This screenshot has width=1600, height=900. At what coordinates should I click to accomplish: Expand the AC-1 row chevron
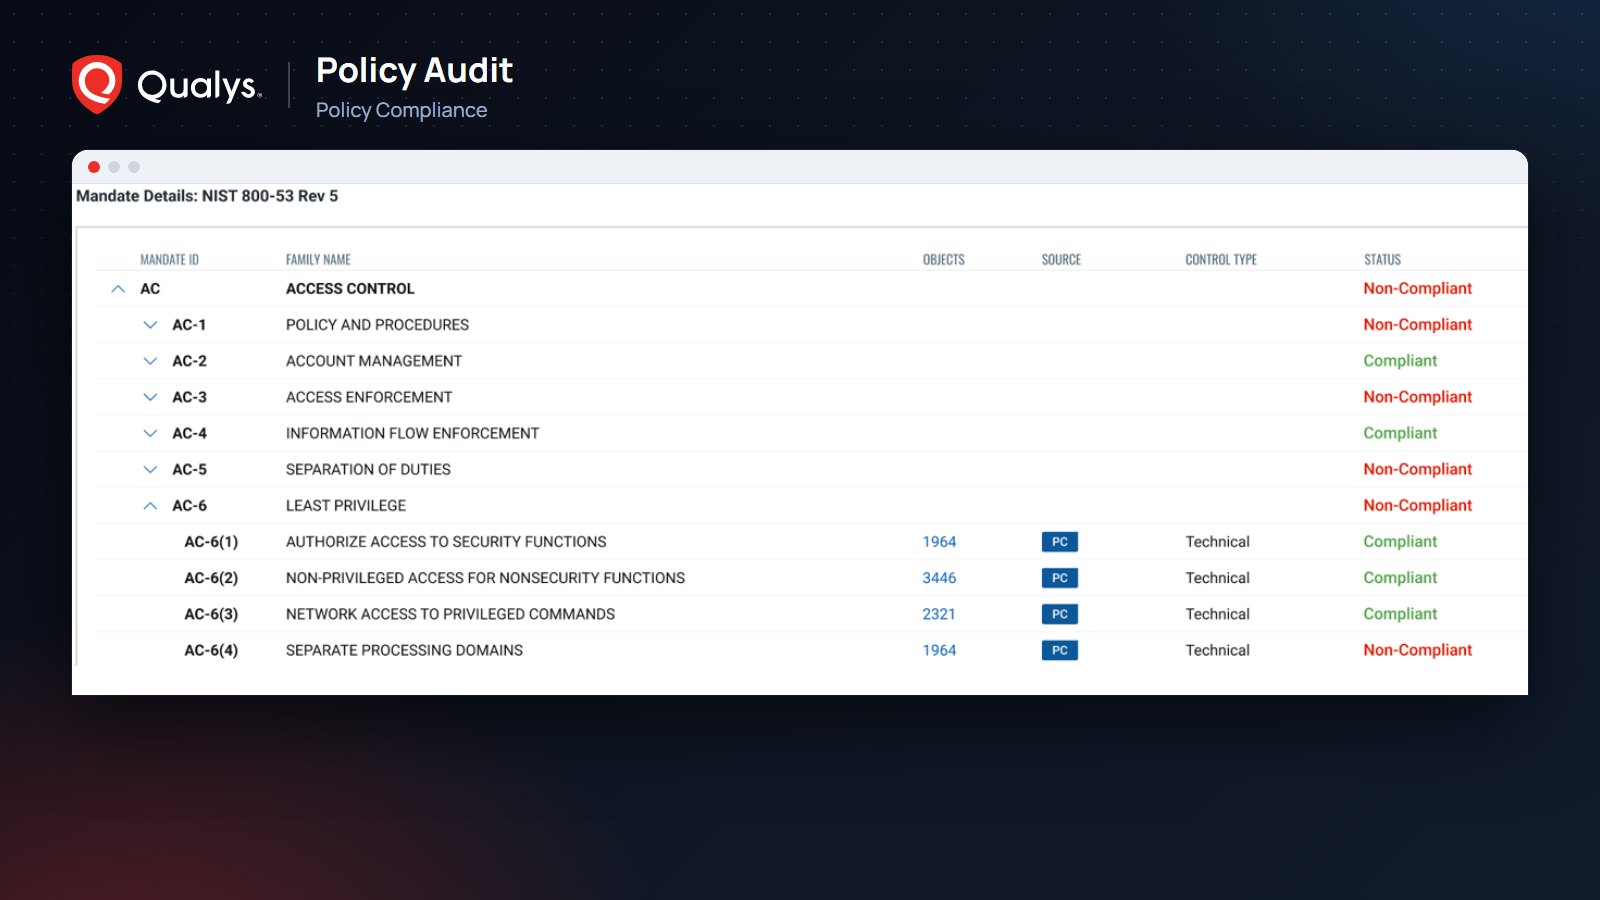(150, 325)
